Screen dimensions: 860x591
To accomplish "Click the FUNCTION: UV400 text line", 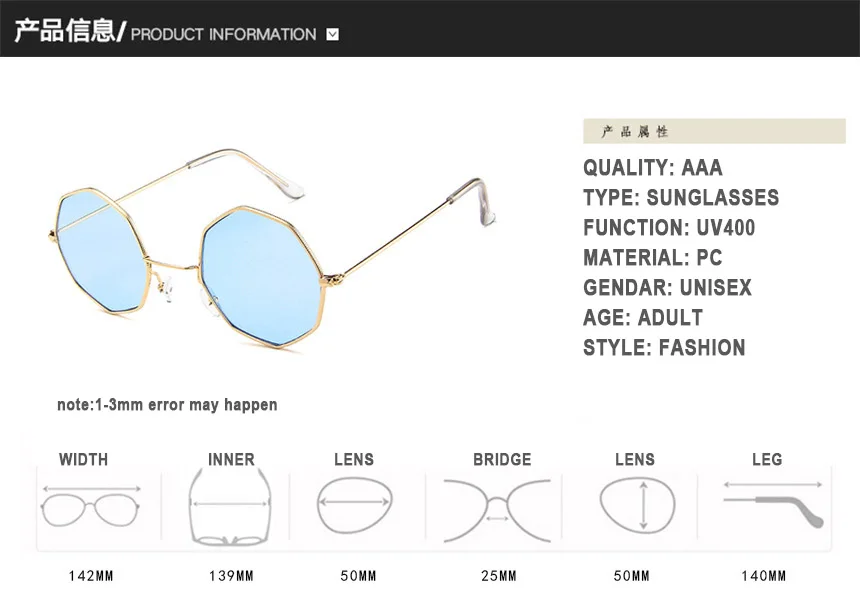I will (669, 228).
